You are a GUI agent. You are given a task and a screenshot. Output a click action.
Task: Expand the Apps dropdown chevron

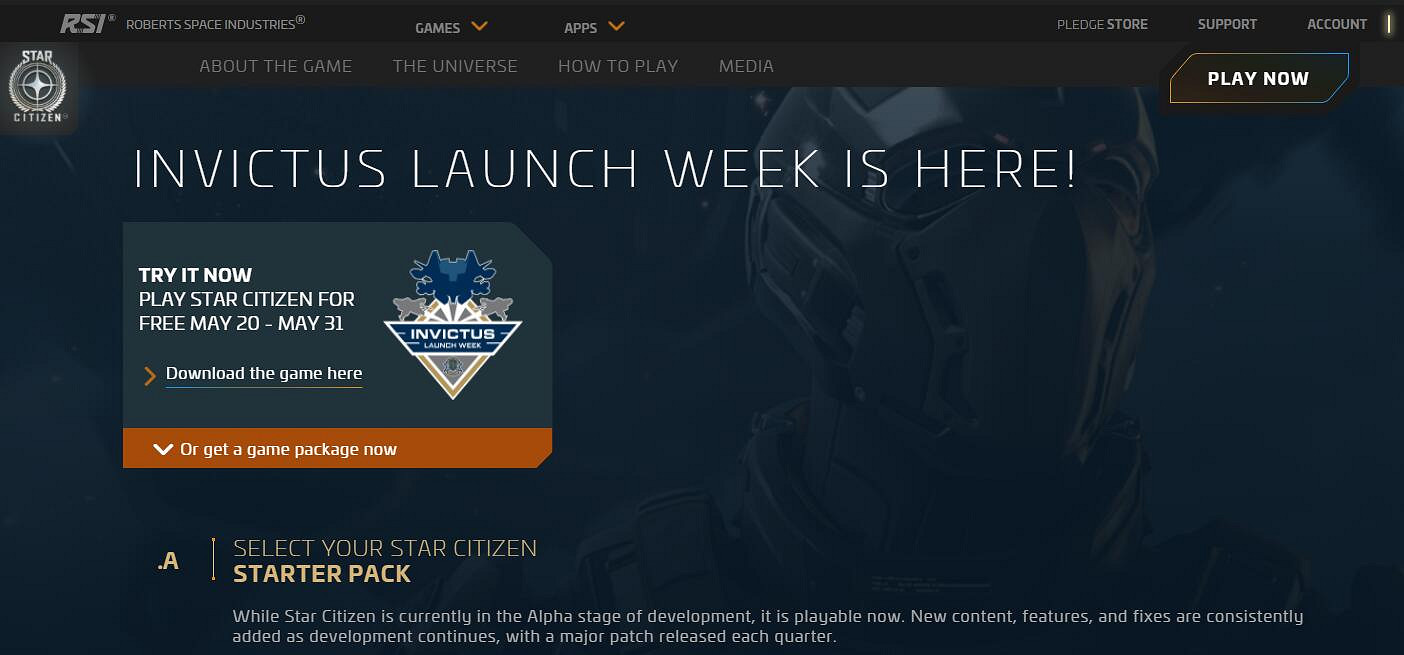616,26
